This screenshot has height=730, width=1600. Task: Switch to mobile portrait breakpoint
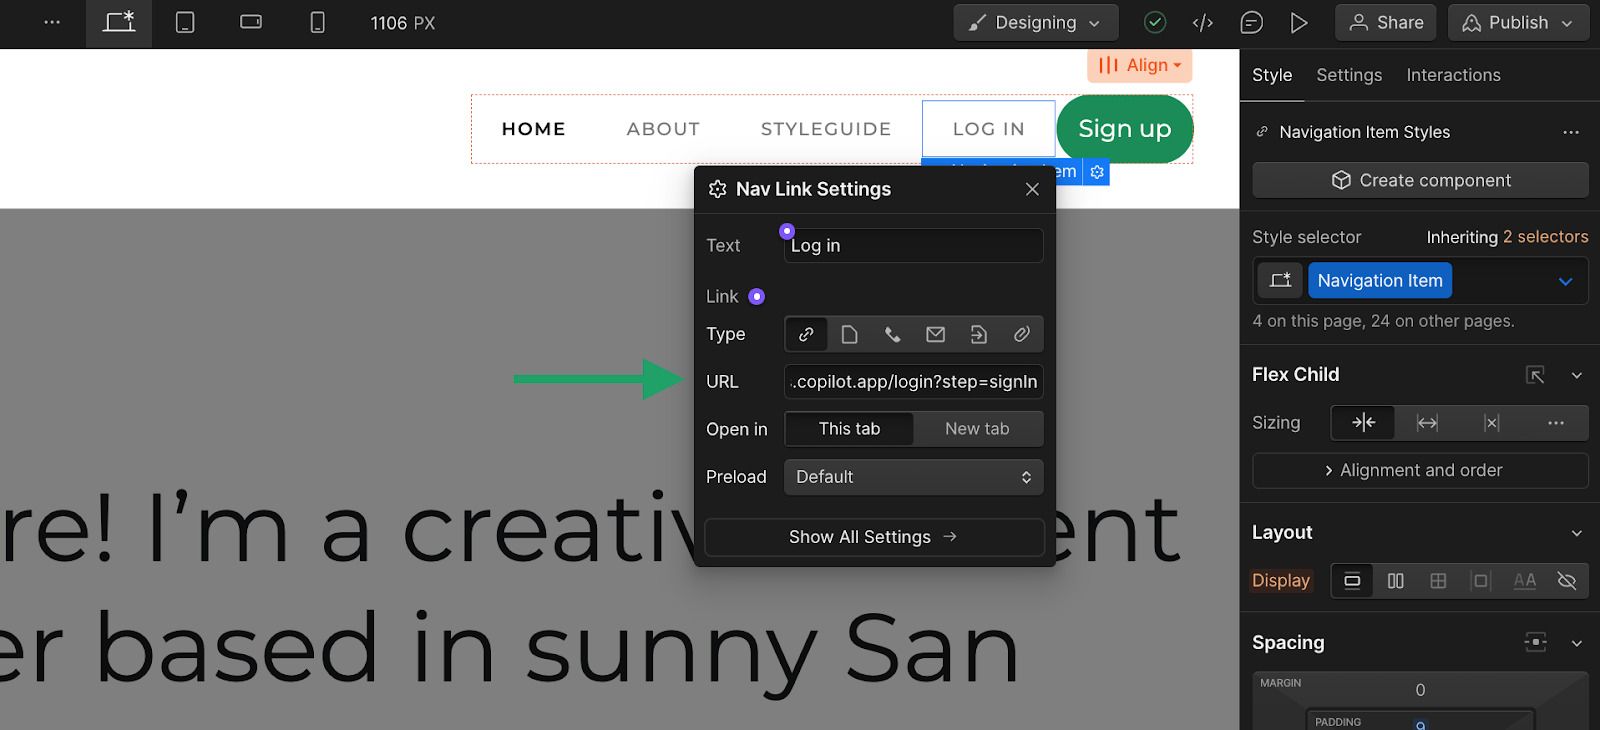click(317, 23)
